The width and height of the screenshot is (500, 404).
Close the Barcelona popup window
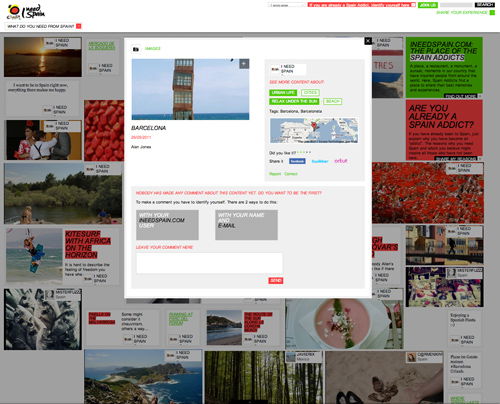(x=368, y=41)
